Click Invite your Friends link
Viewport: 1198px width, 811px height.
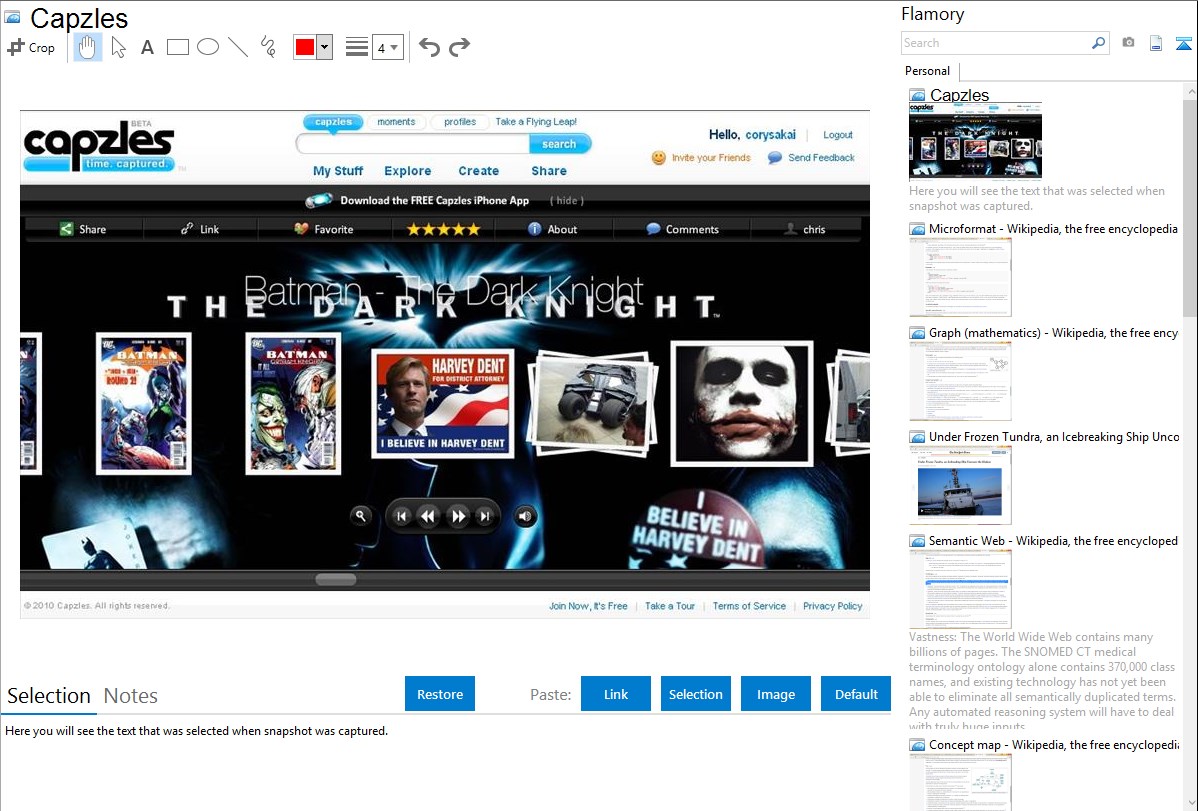[711, 158]
